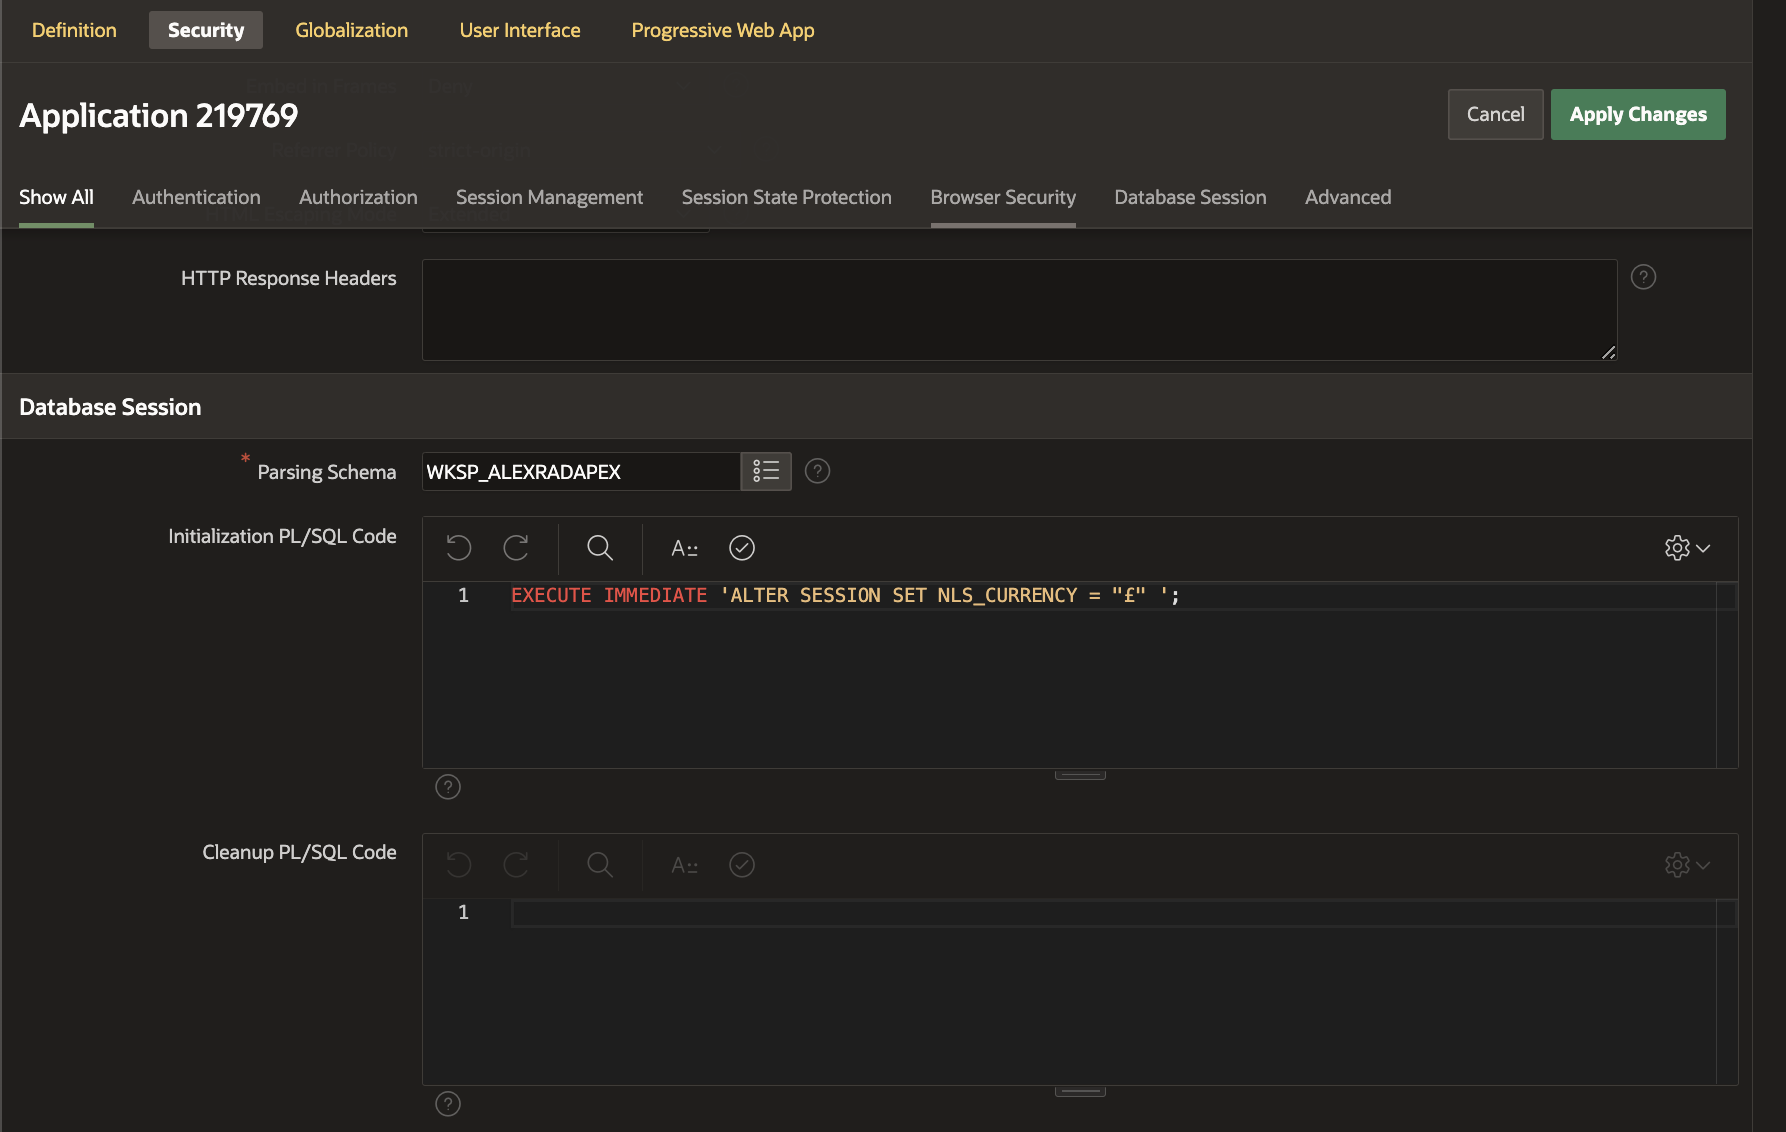Image resolution: width=1786 pixels, height=1132 pixels.
Task: Jump to Session State Protection tab
Action: (x=787, y=197)
